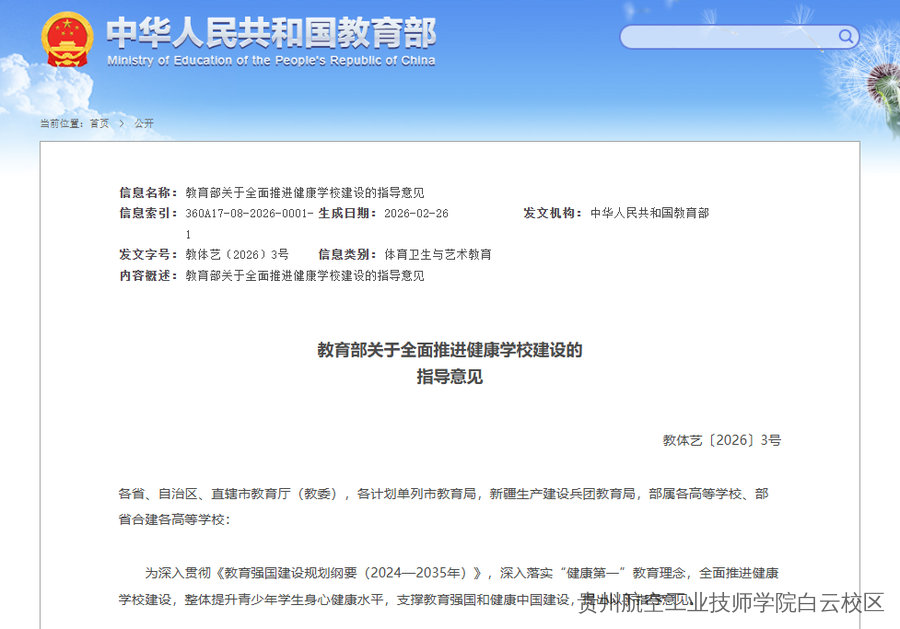Open the 首页 breadcrumb link
Viewport: 900px width, 629px height.
[99, 122]
